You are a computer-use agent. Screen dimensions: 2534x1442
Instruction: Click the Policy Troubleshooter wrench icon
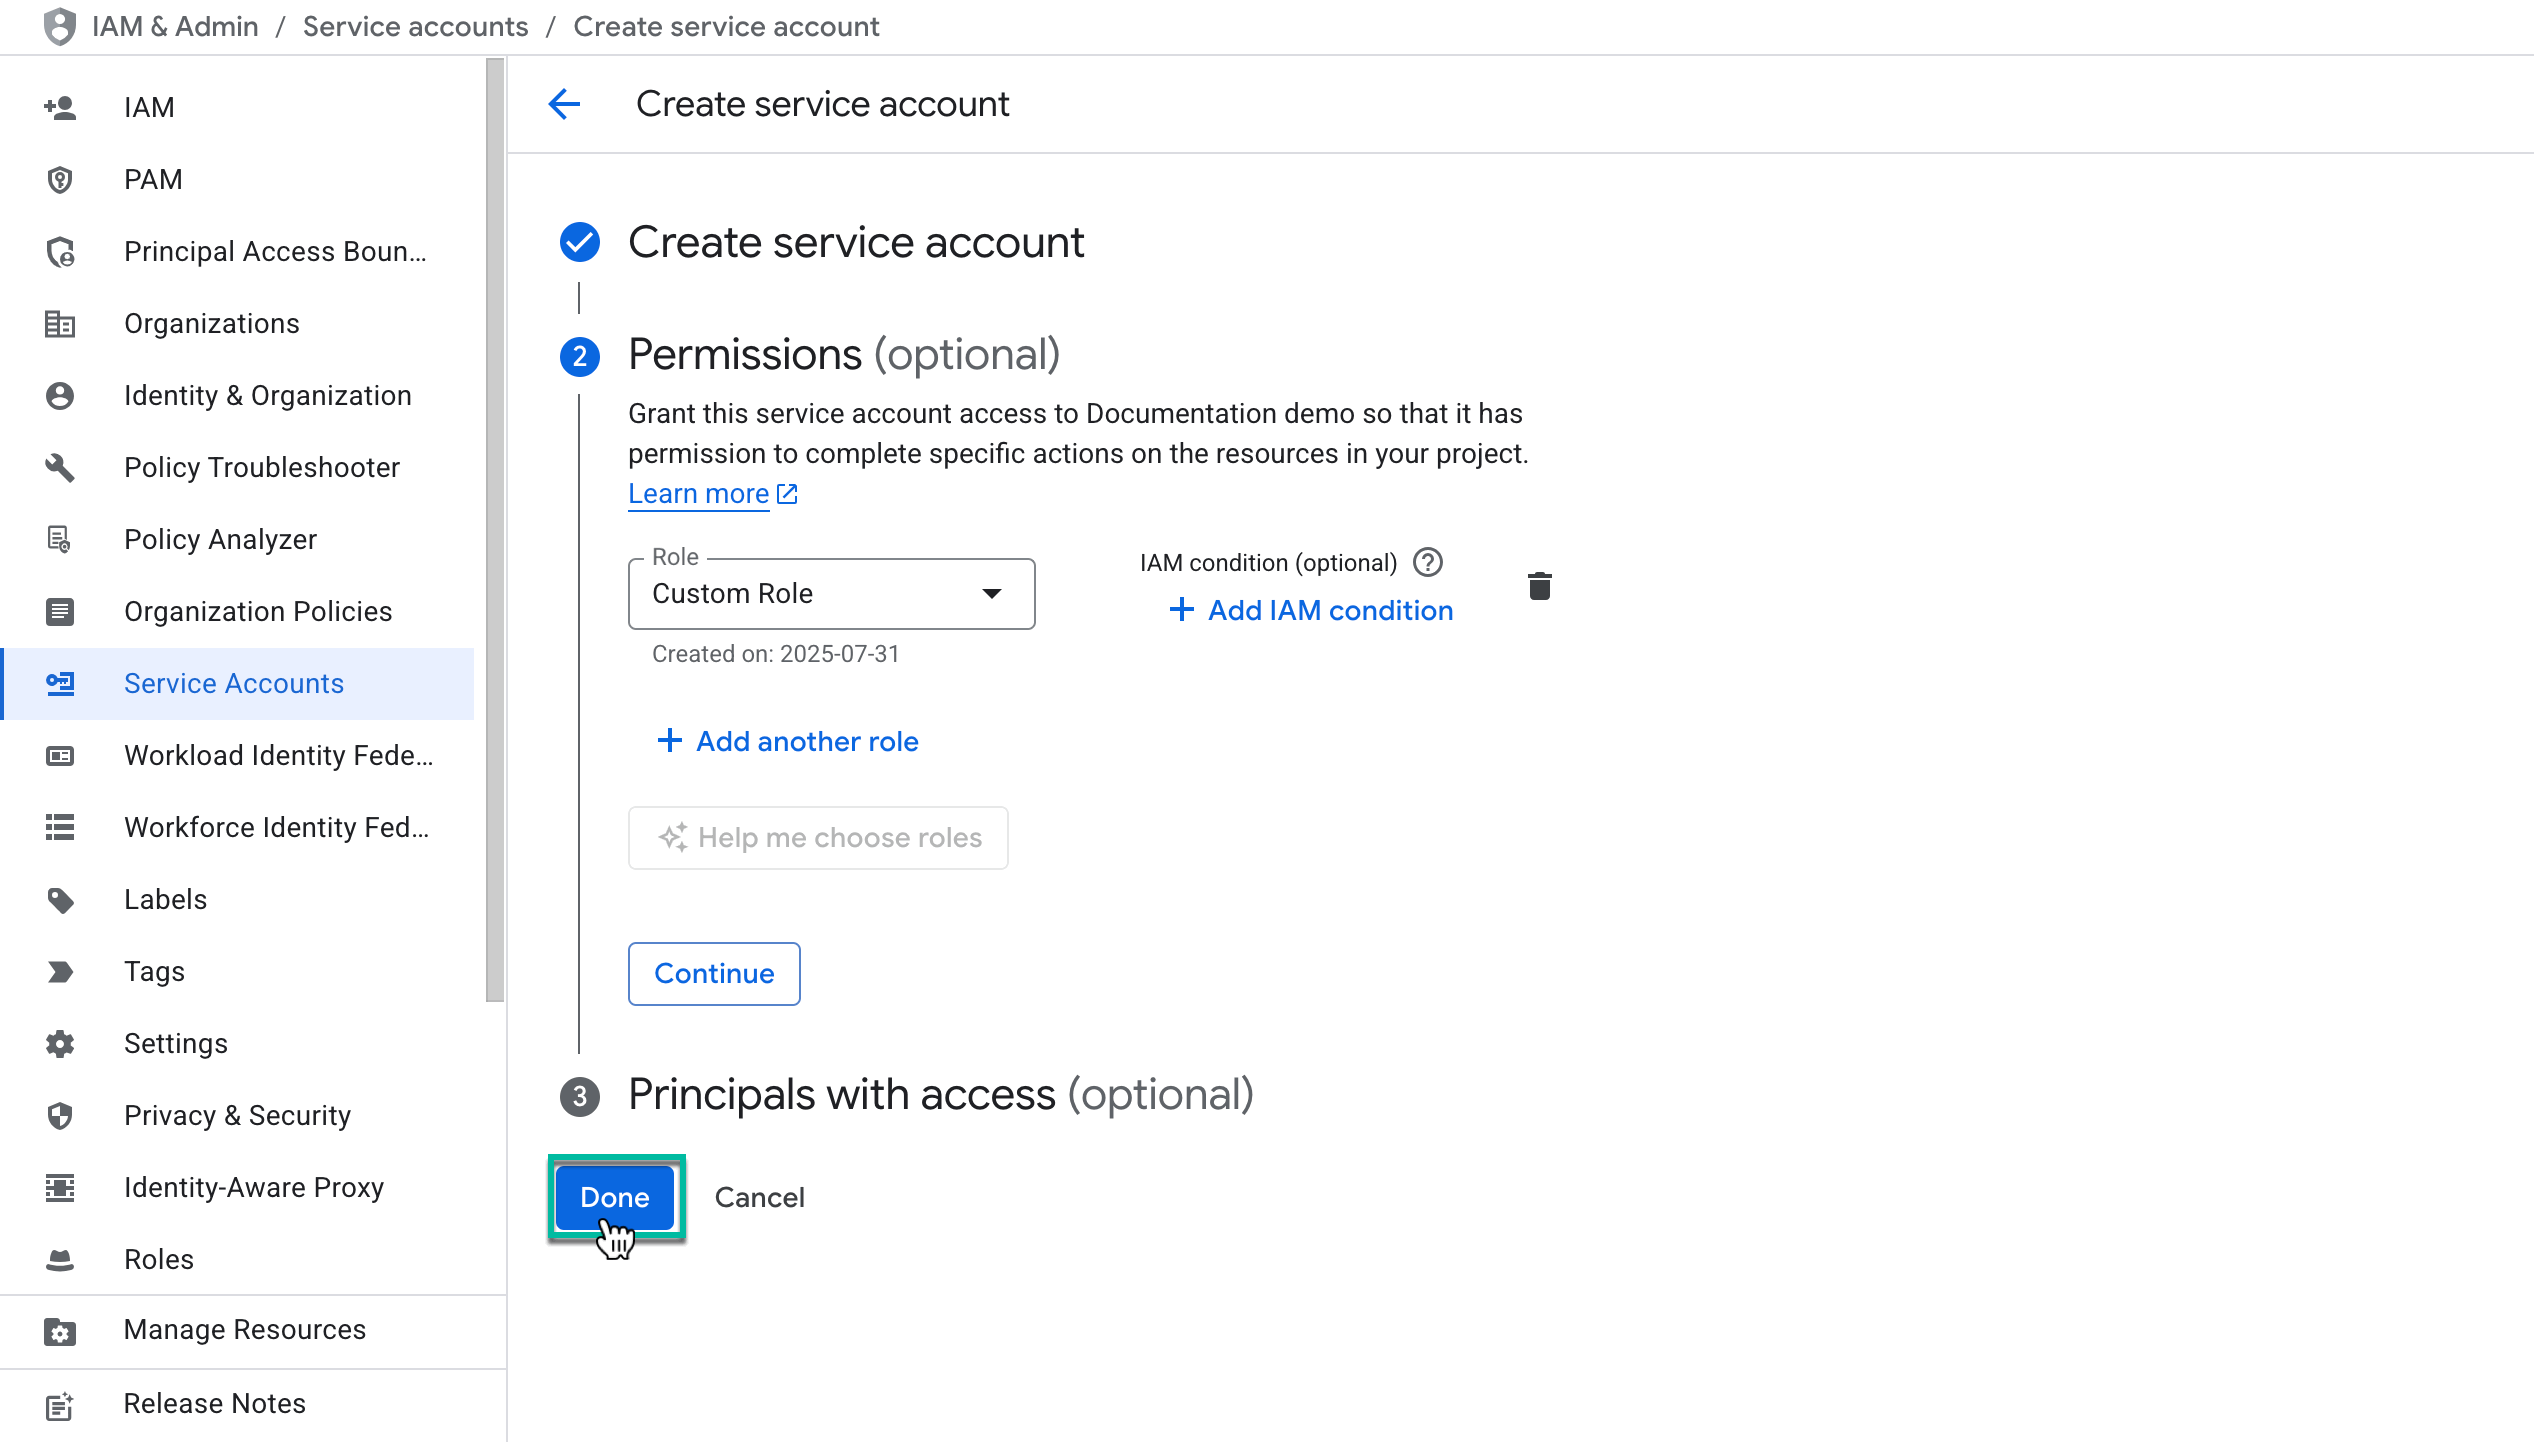[x=59, y=467]
